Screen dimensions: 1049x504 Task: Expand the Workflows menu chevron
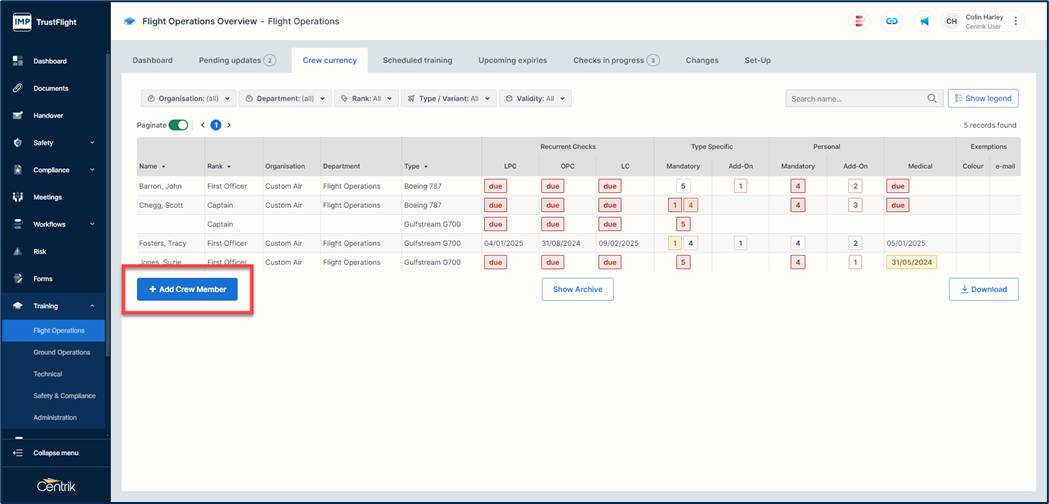tap(92, 224)
